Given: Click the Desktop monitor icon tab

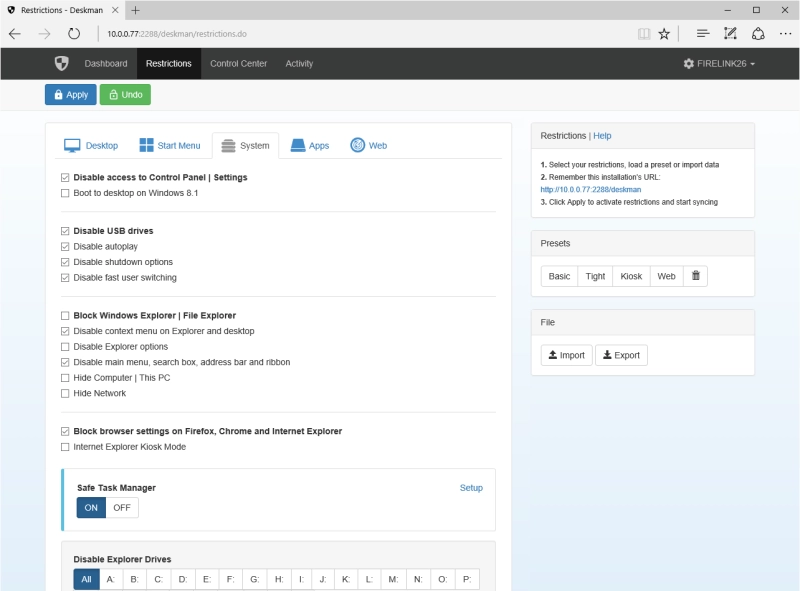Looking at the screenshot, I should click(72, 145).
